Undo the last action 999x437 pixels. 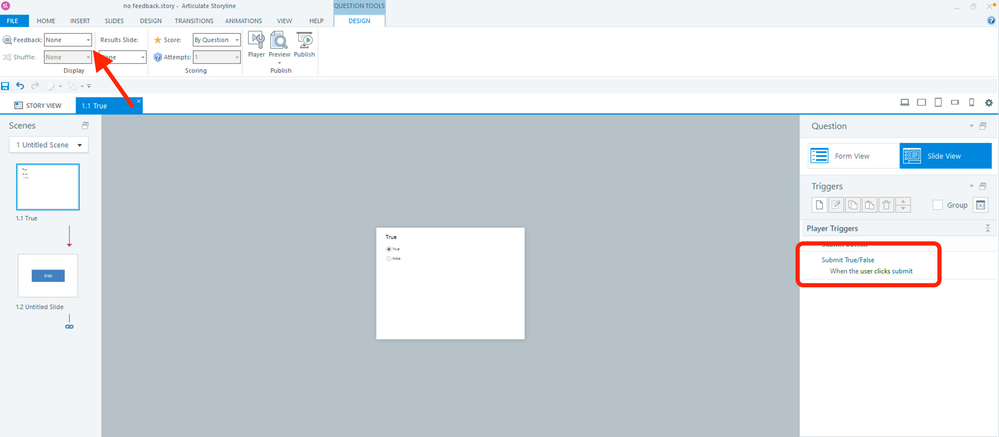pos(20,85)
